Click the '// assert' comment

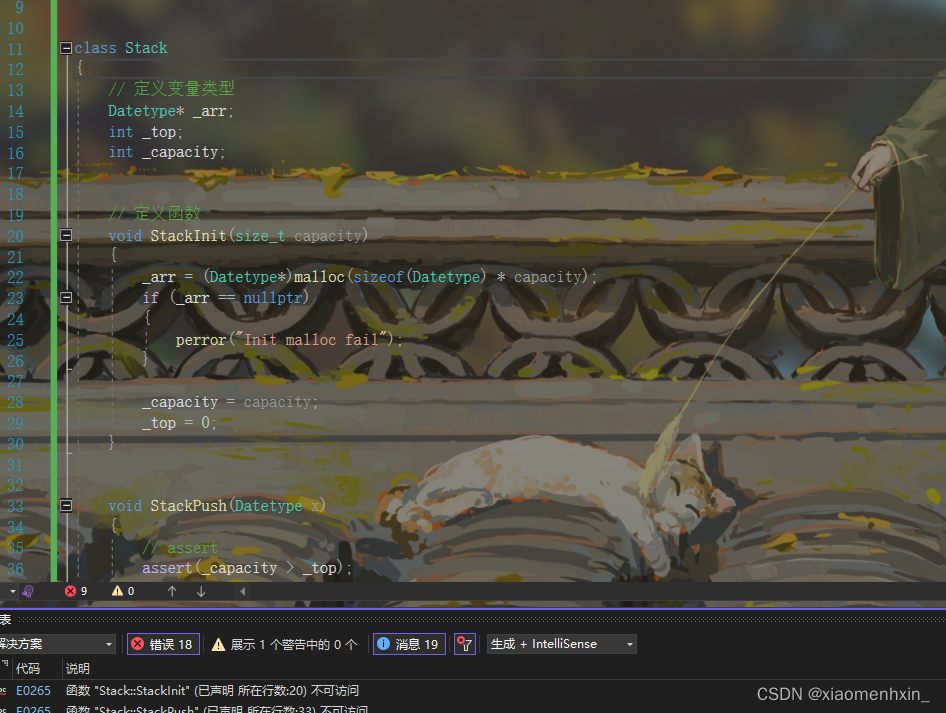coord(180,548)
